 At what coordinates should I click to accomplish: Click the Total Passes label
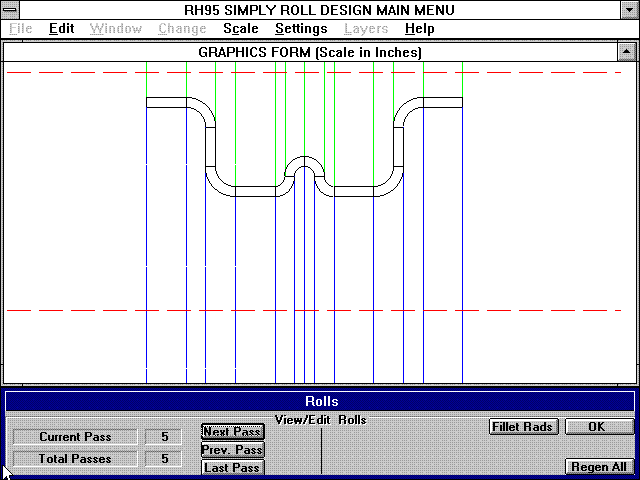[75, 458]
